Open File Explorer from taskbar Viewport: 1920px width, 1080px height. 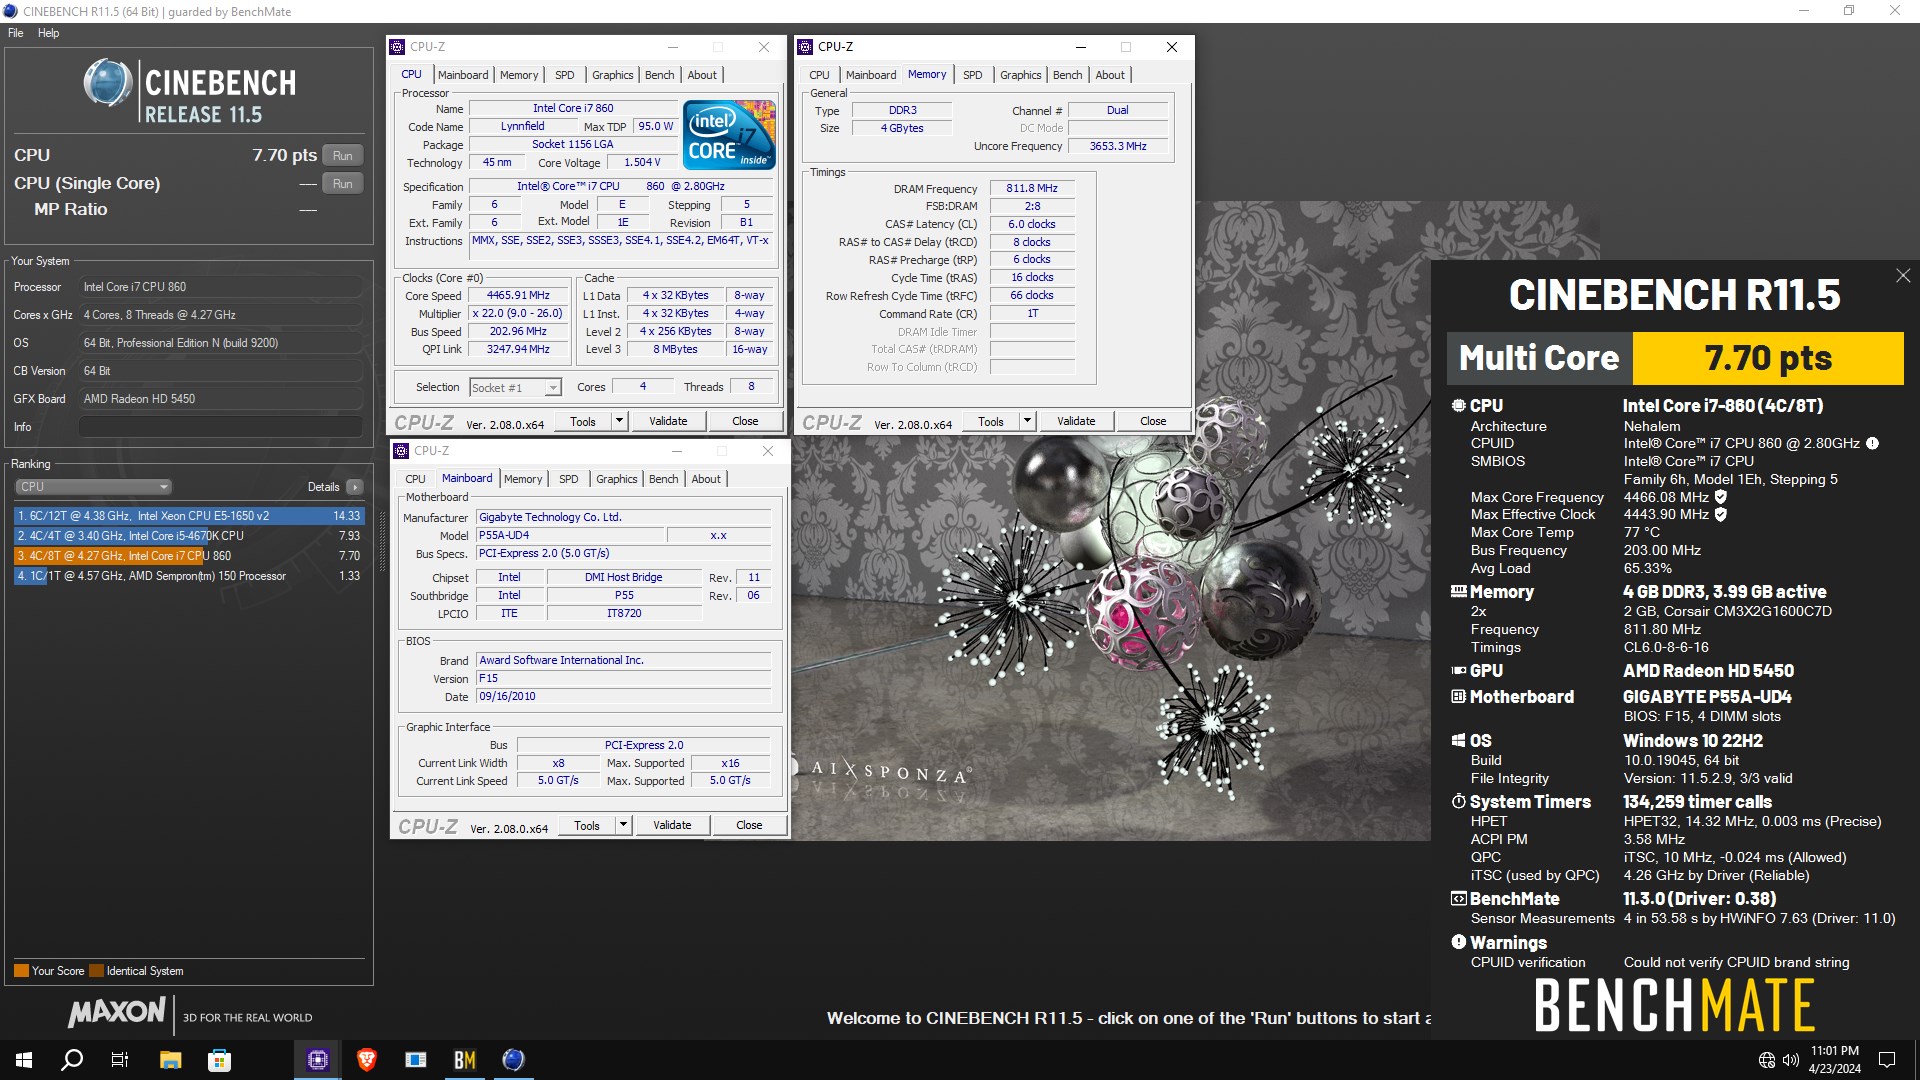tap(171, 1060)
